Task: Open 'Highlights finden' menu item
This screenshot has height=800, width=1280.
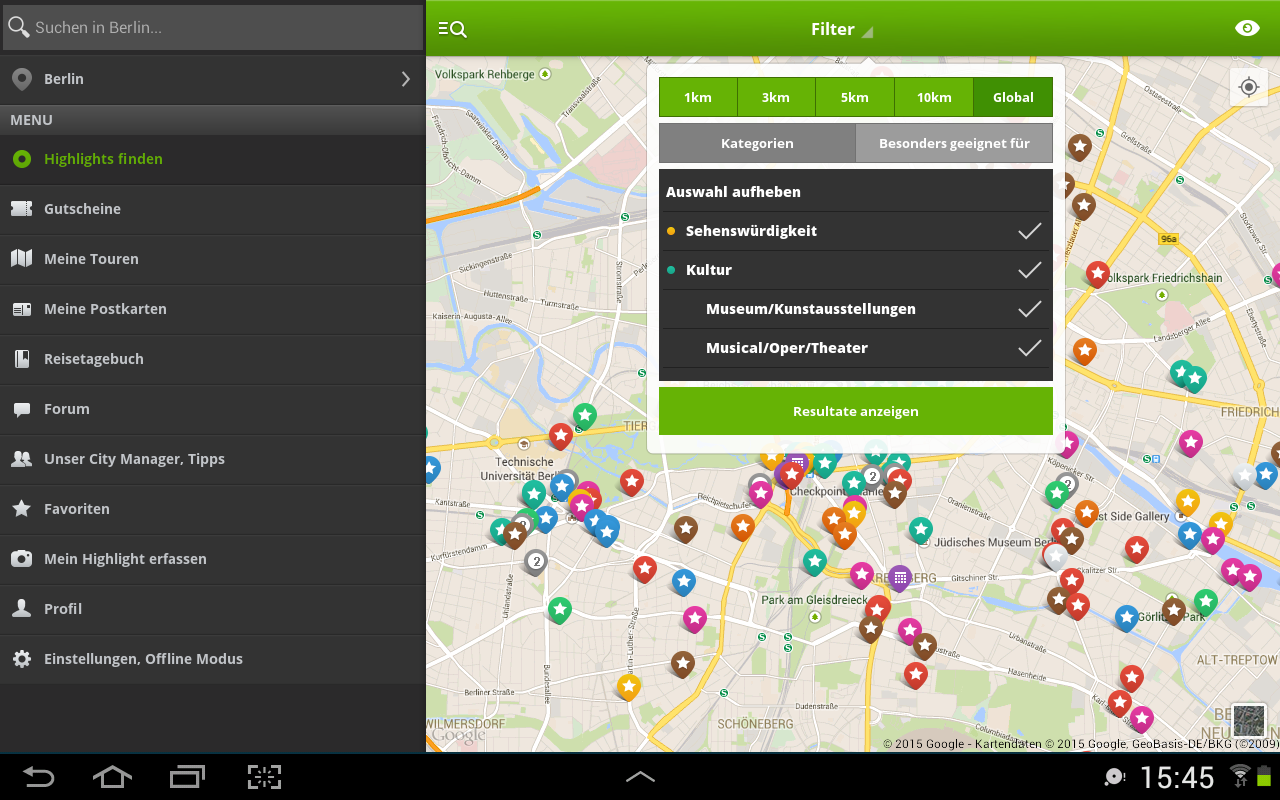Action: pyautogui.click(x=212, y=159)
